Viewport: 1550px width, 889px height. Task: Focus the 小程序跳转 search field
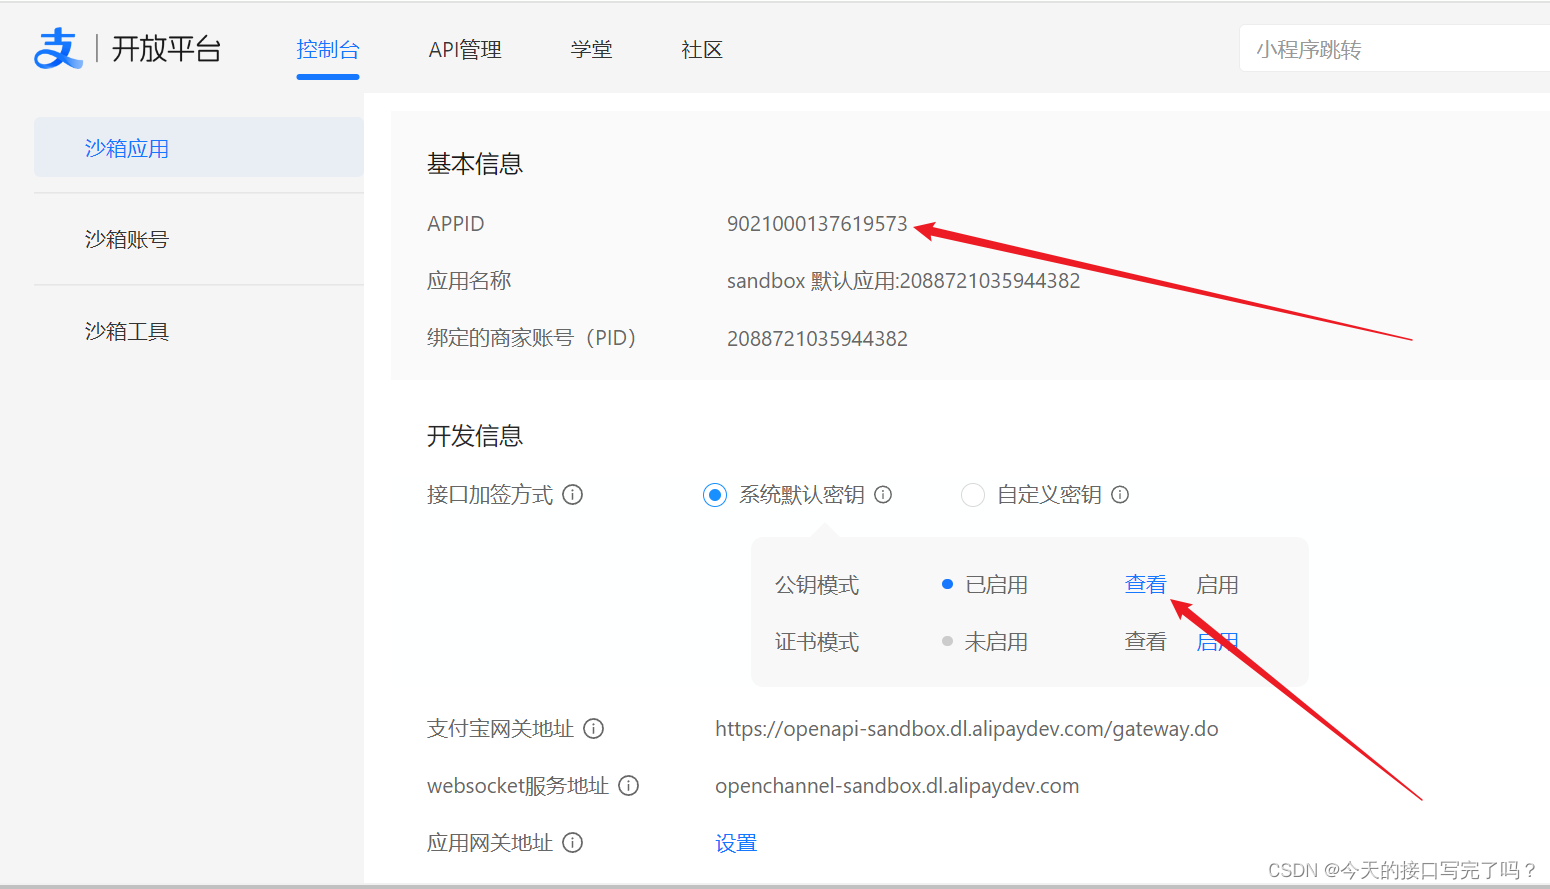pos(1395,49)
